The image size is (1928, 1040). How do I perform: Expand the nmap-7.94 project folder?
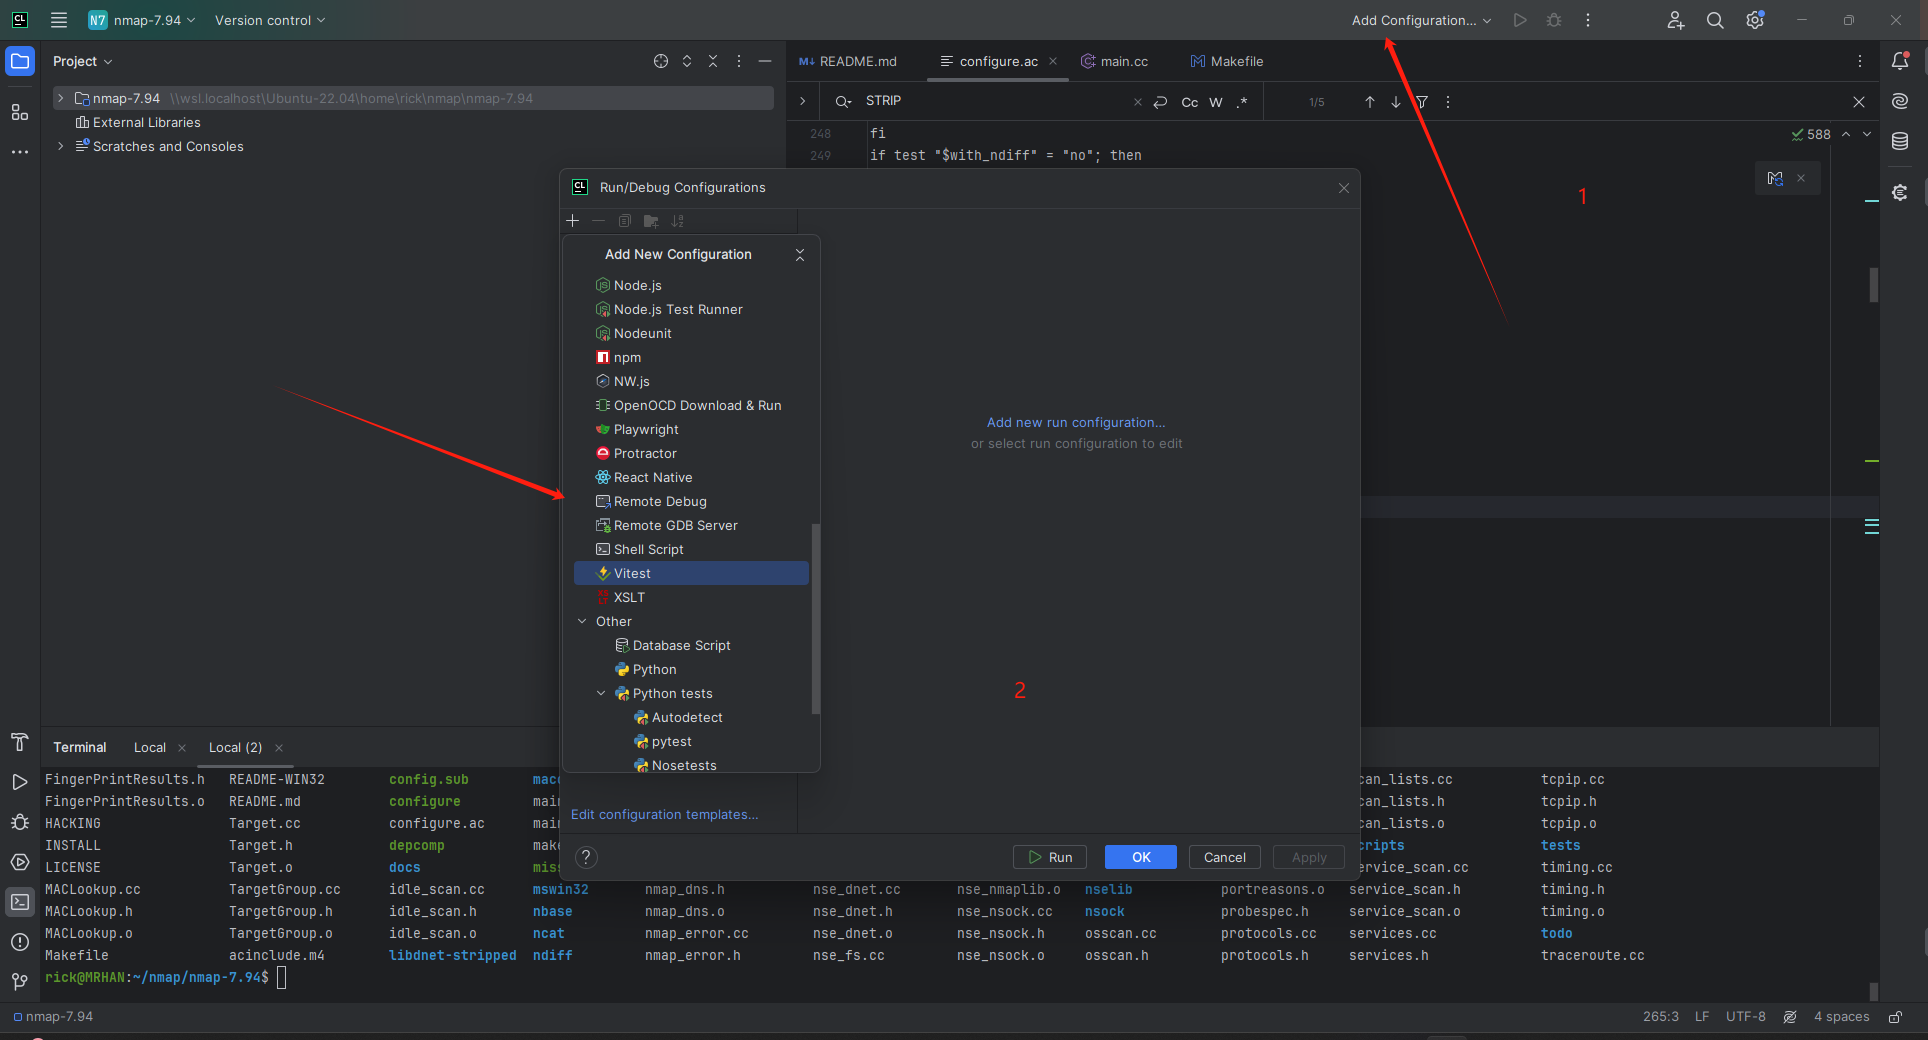pyautogui.click(x=61, y=98)
